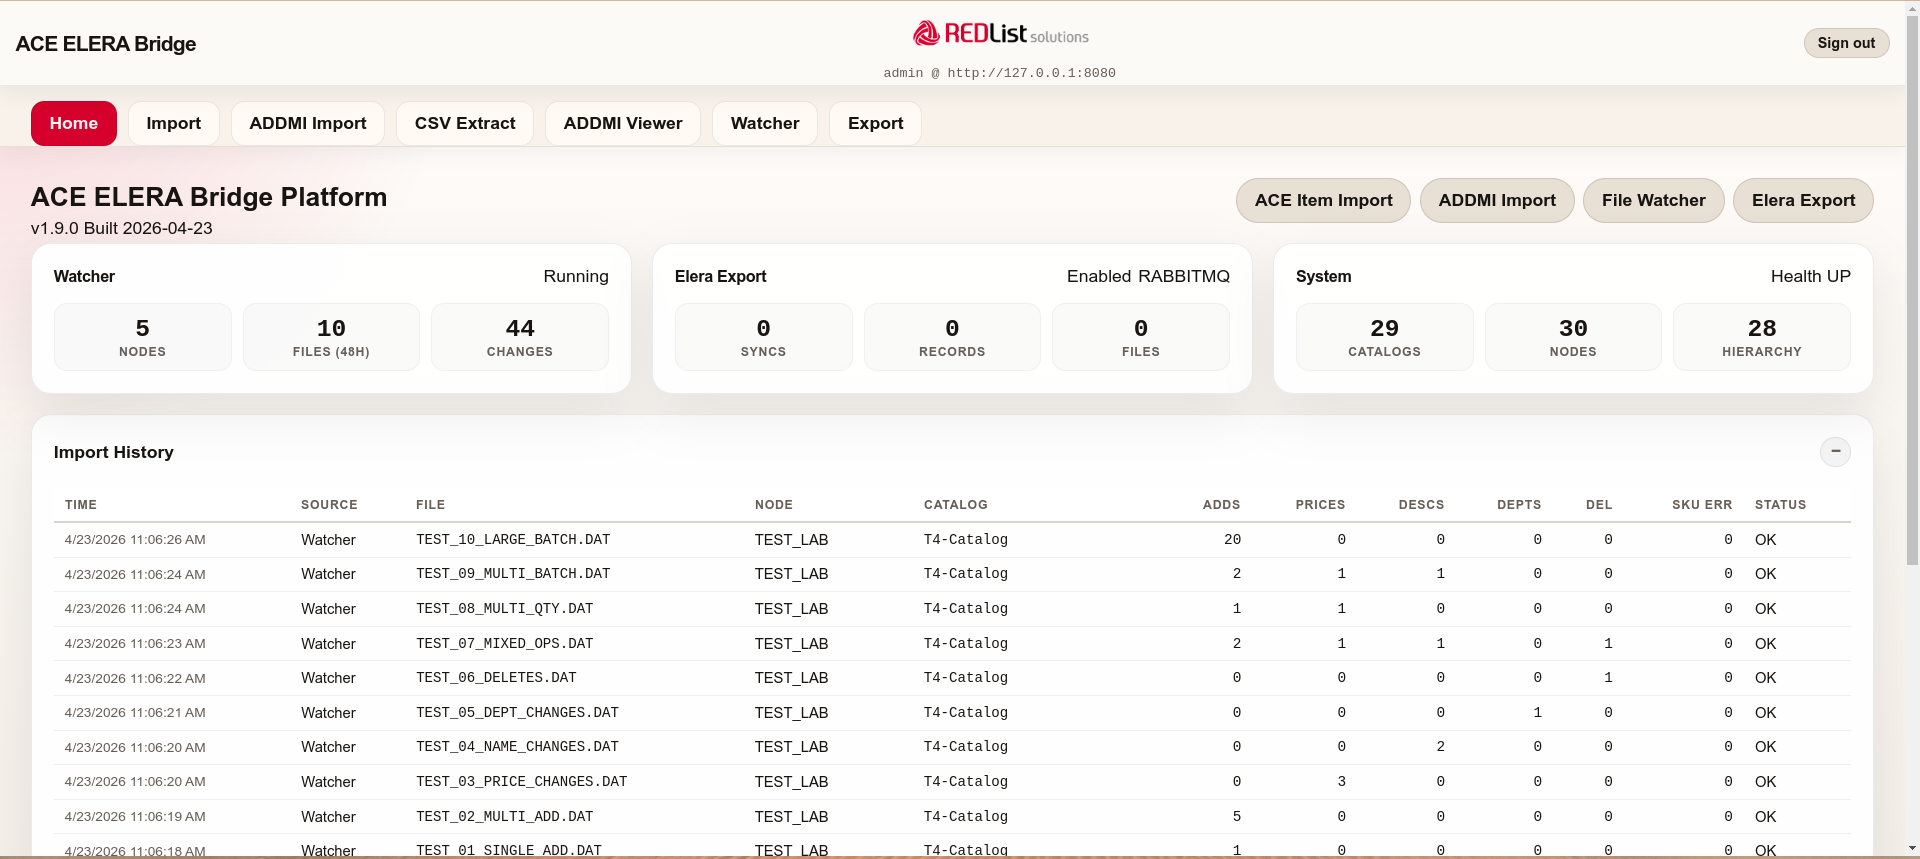Click the SKU ERR column header
1920x859 pixels.
tap(1702, 505)
